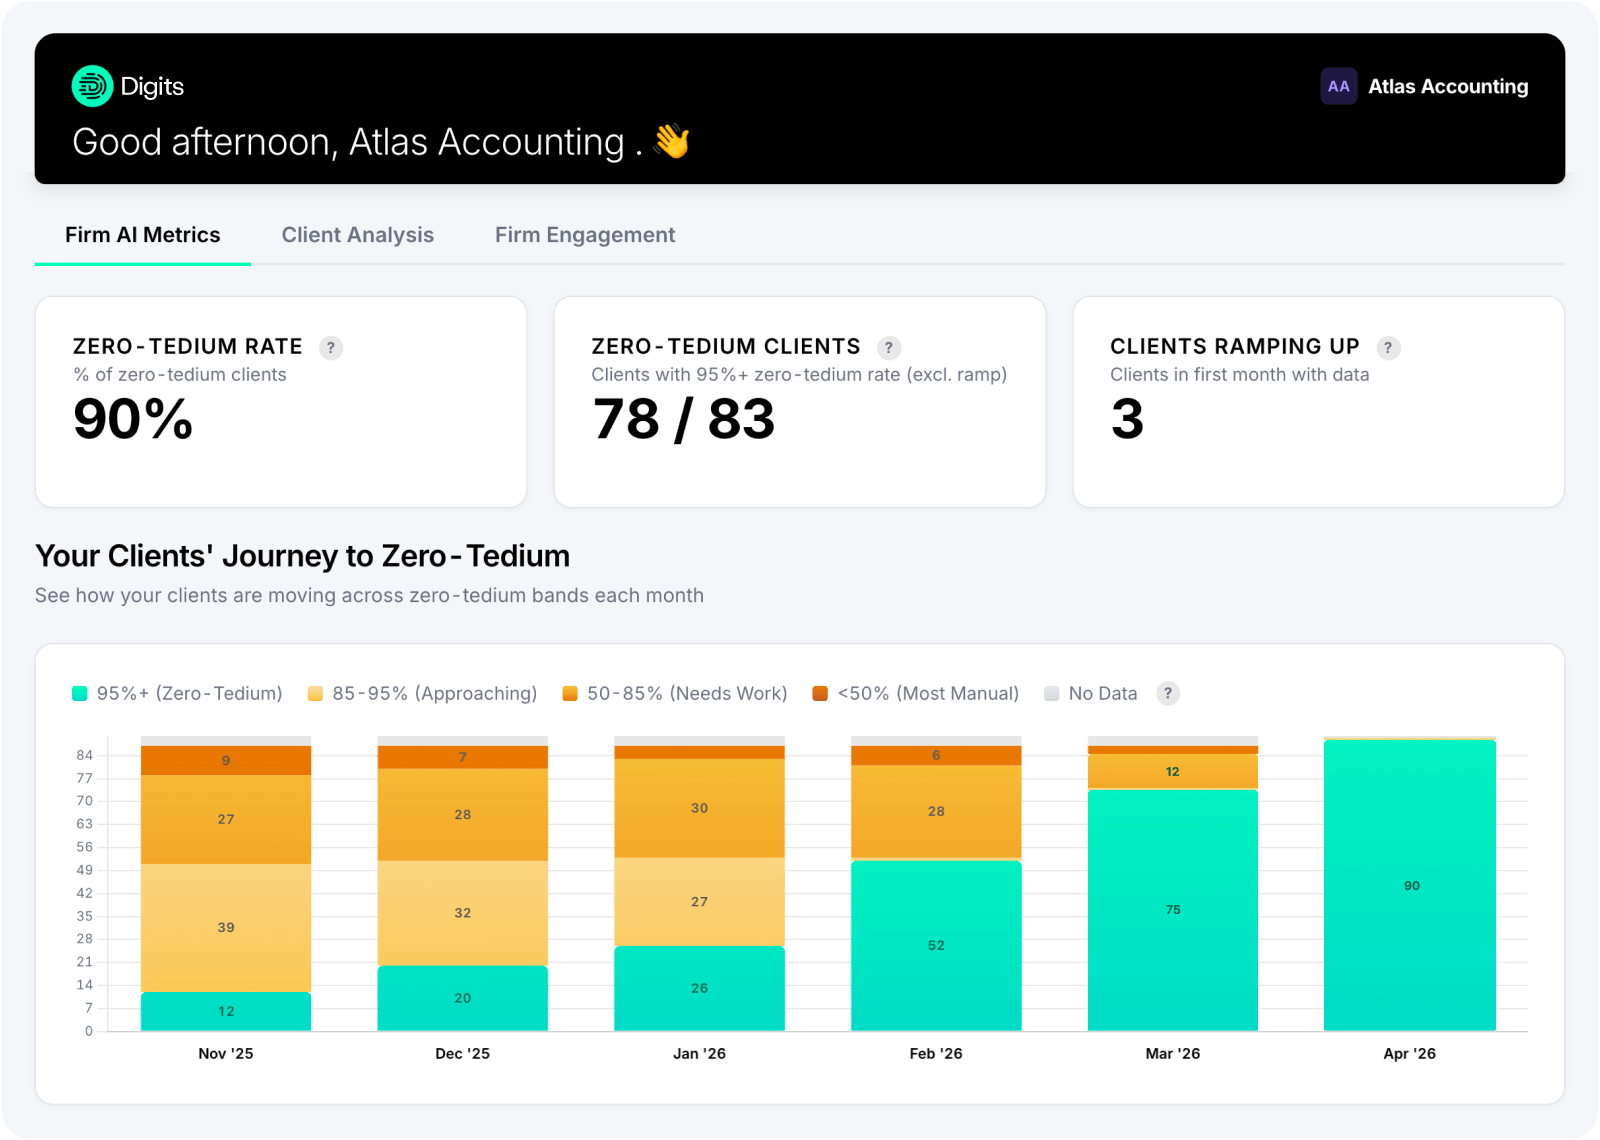Screen dimensions: 1600x1140
Task: Click the Dec '25 most manual segment 7
Action: (x=463, y=757)
